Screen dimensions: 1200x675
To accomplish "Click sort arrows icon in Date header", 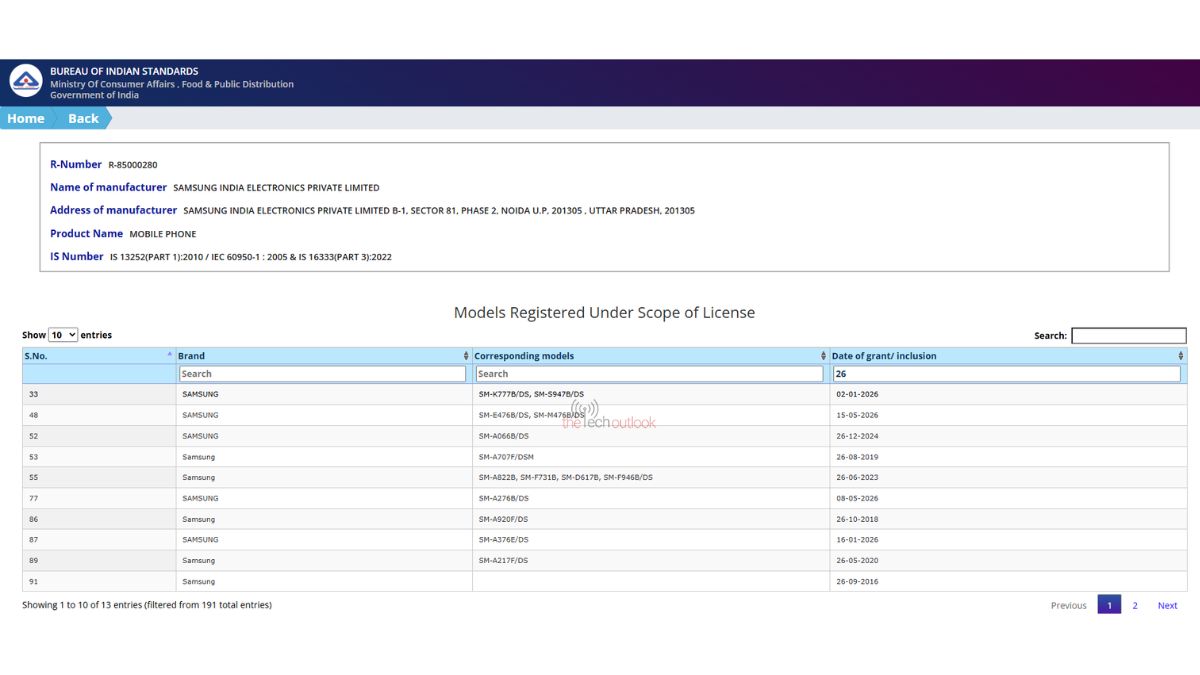I will [1181, 356].
